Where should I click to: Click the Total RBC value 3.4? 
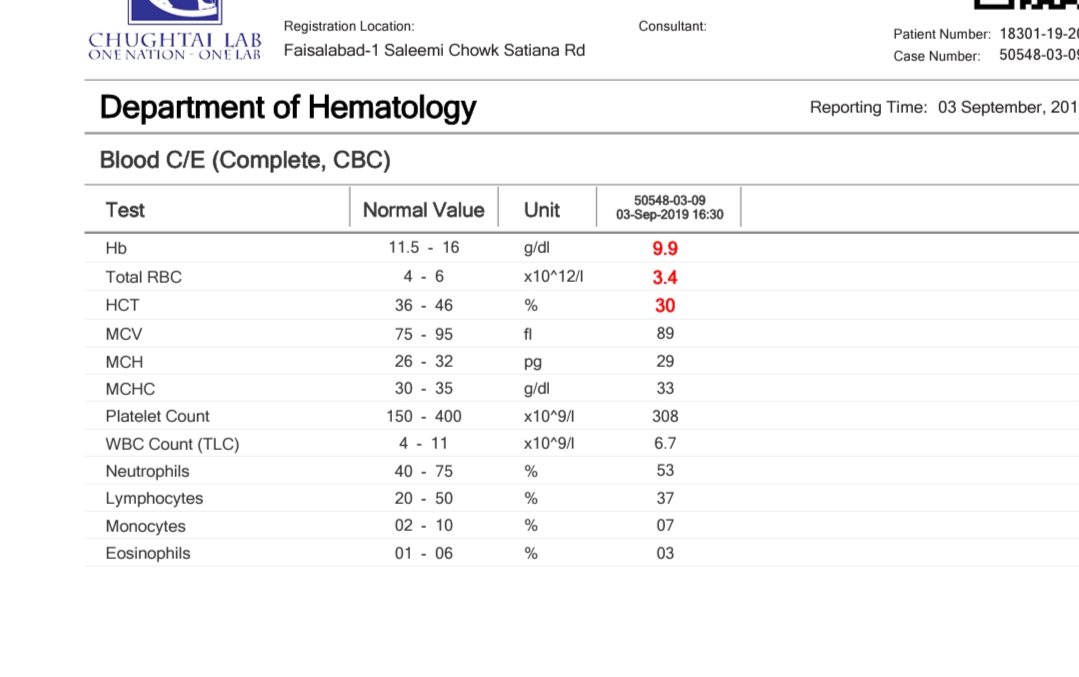click(665, 277)
